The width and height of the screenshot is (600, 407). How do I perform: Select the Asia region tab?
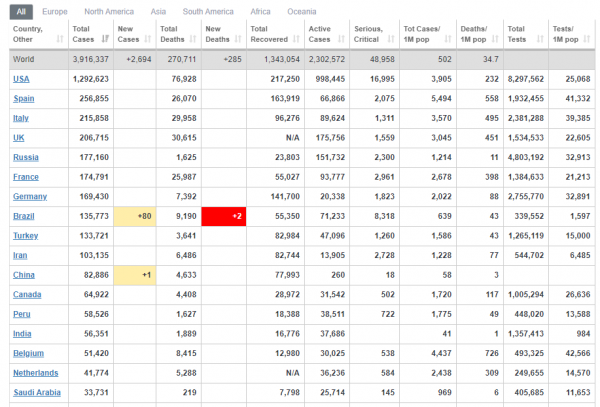(158, 12)
